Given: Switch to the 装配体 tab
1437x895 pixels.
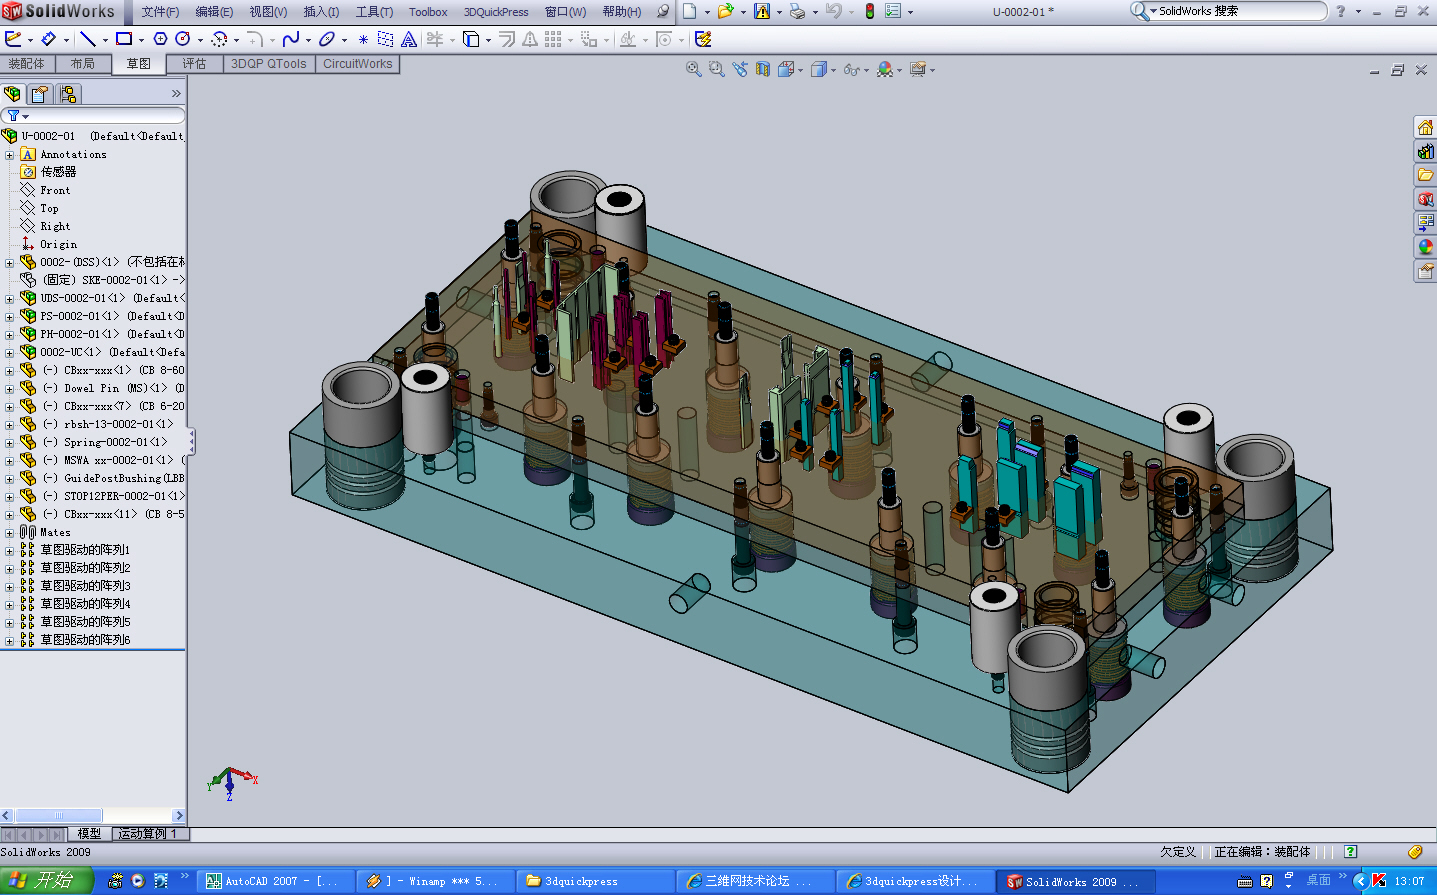Looking at the screenshot, I should (x=27, y=64).
